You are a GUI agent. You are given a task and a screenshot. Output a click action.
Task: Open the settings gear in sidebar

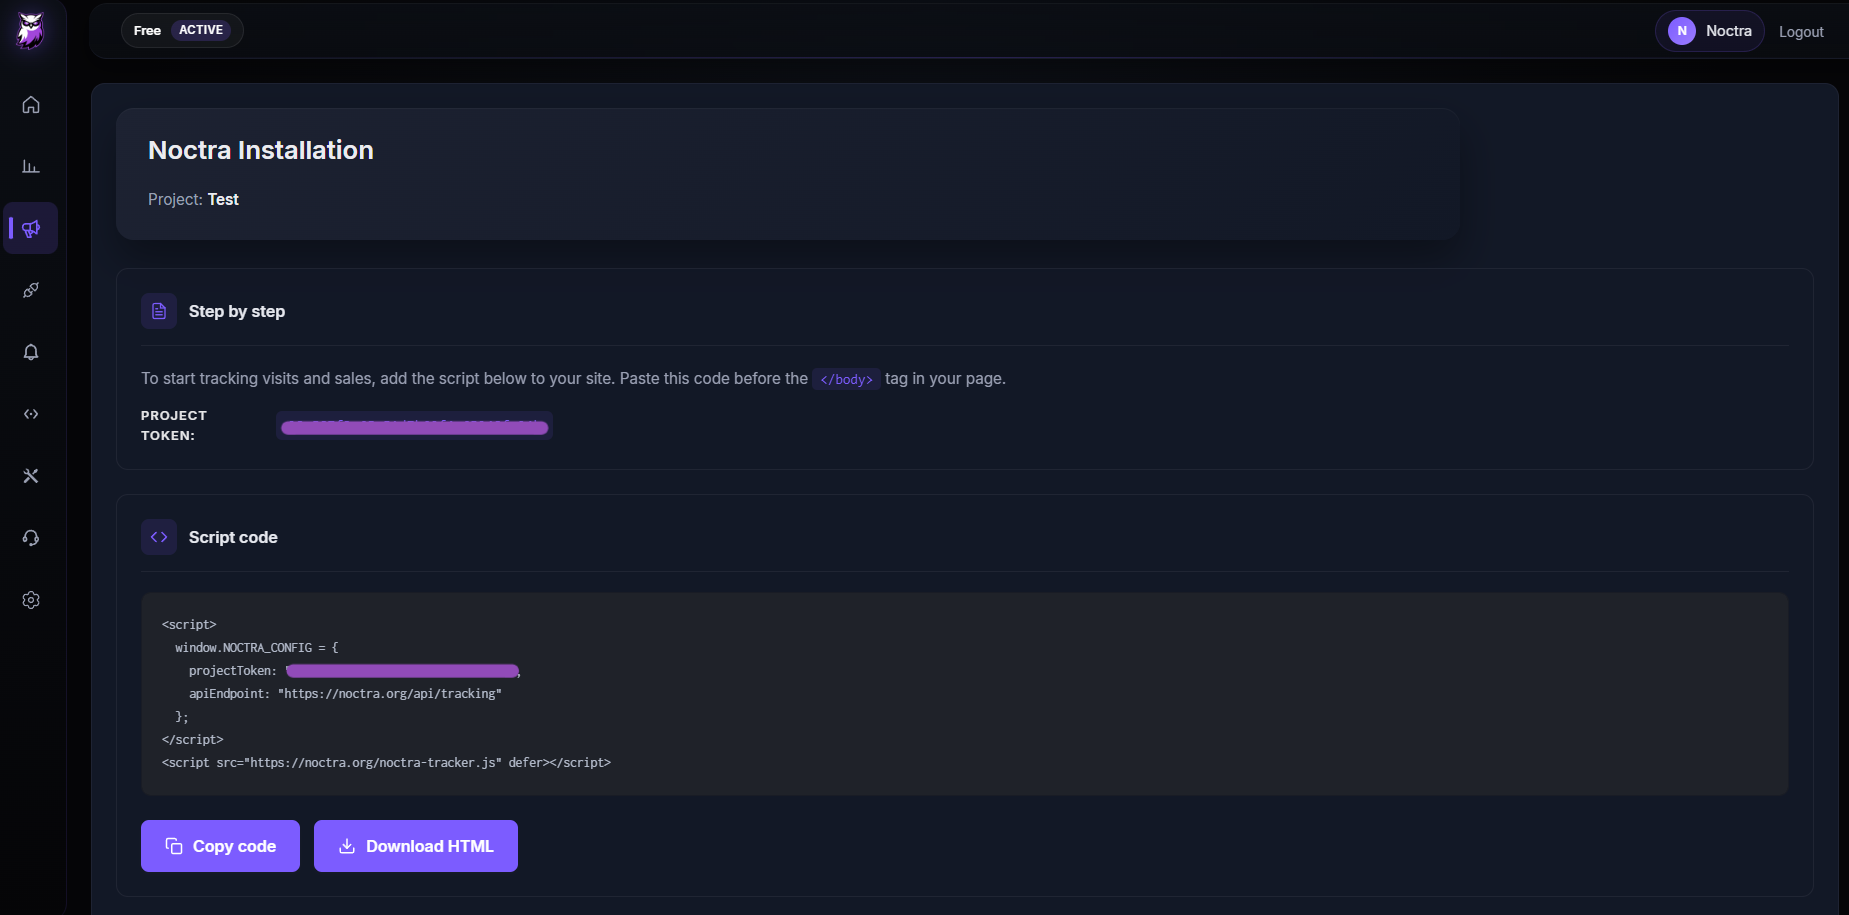31,600
